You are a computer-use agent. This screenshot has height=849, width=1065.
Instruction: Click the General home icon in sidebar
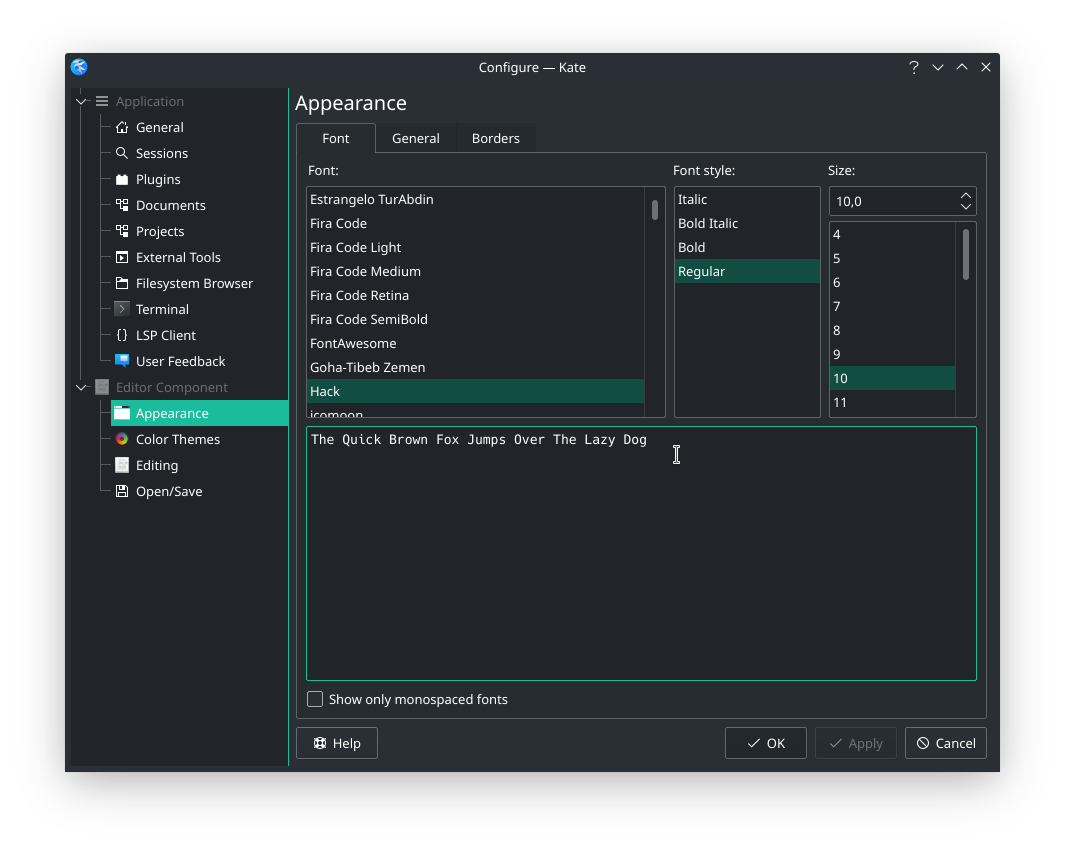[122, 127]
